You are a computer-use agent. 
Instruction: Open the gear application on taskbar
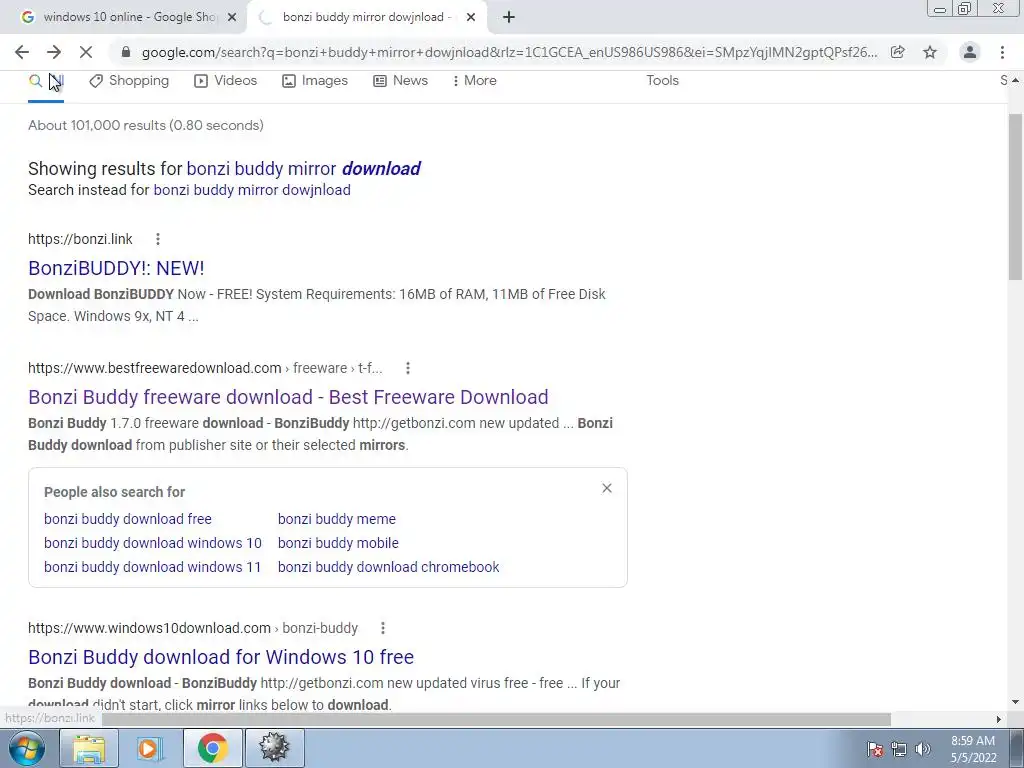click(274, 748)
